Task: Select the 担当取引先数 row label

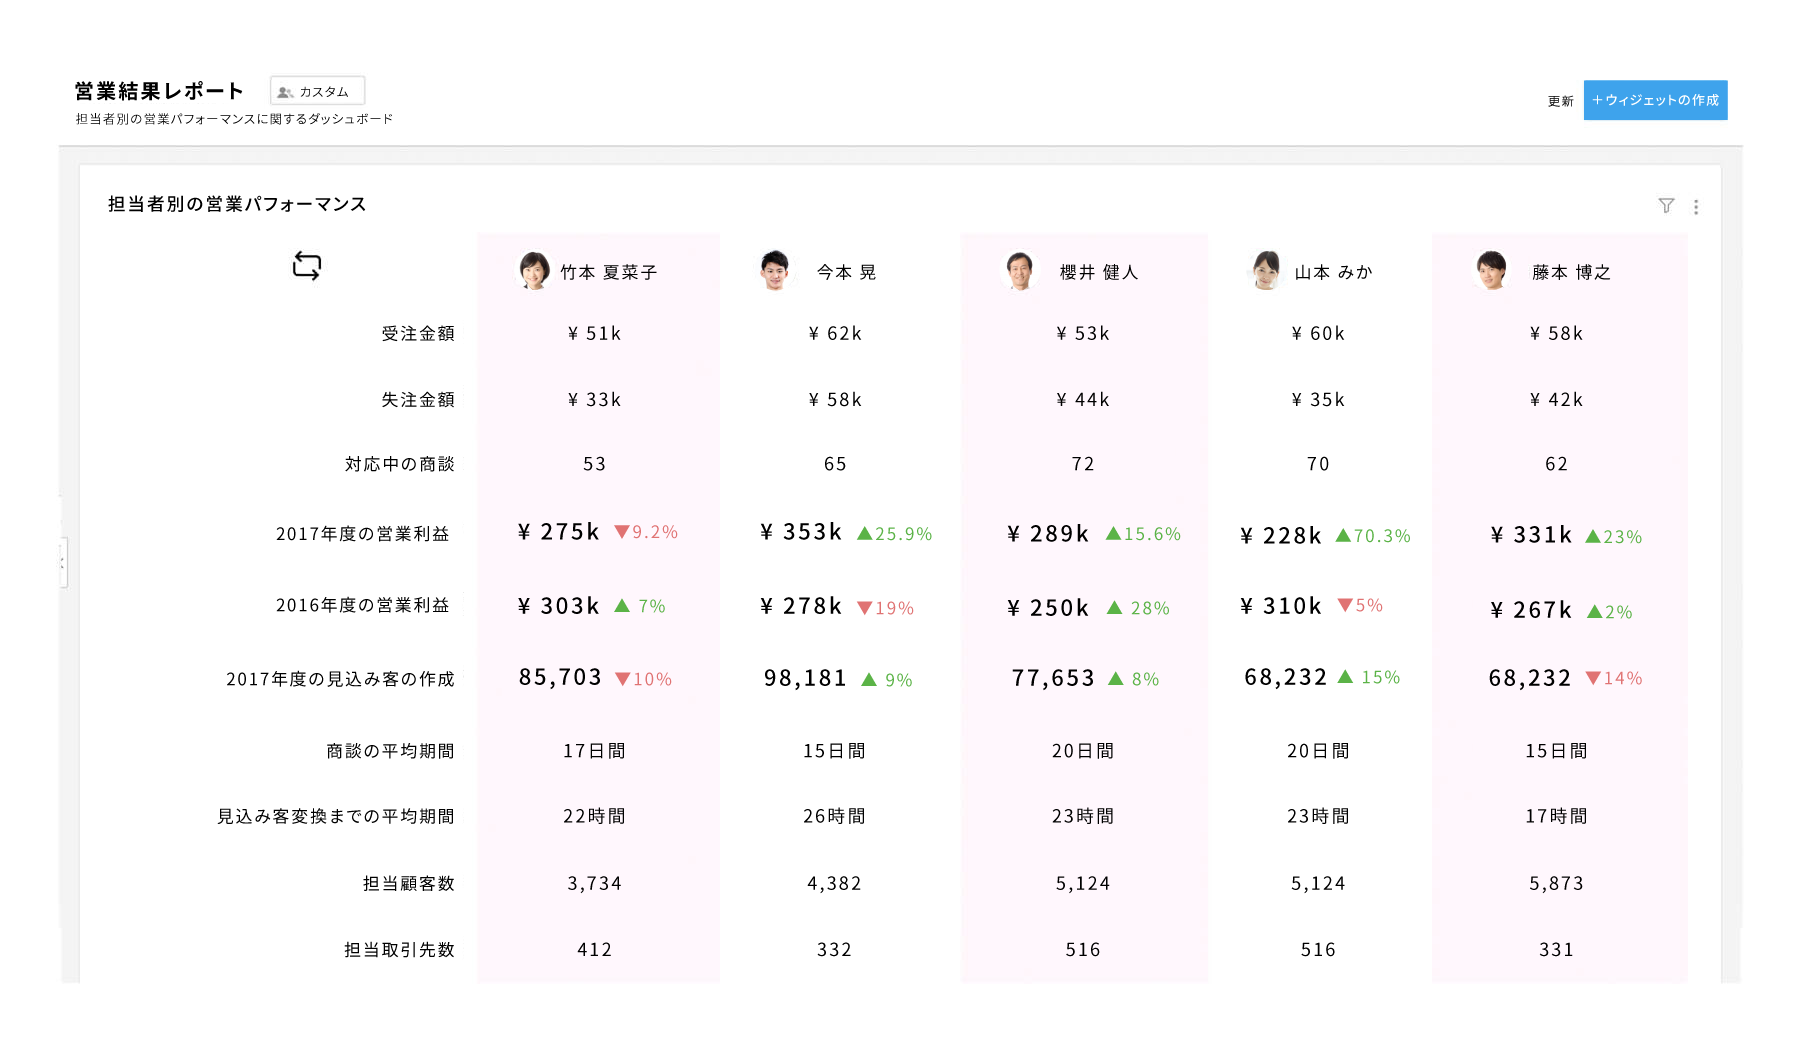Action: coord(399,950)
